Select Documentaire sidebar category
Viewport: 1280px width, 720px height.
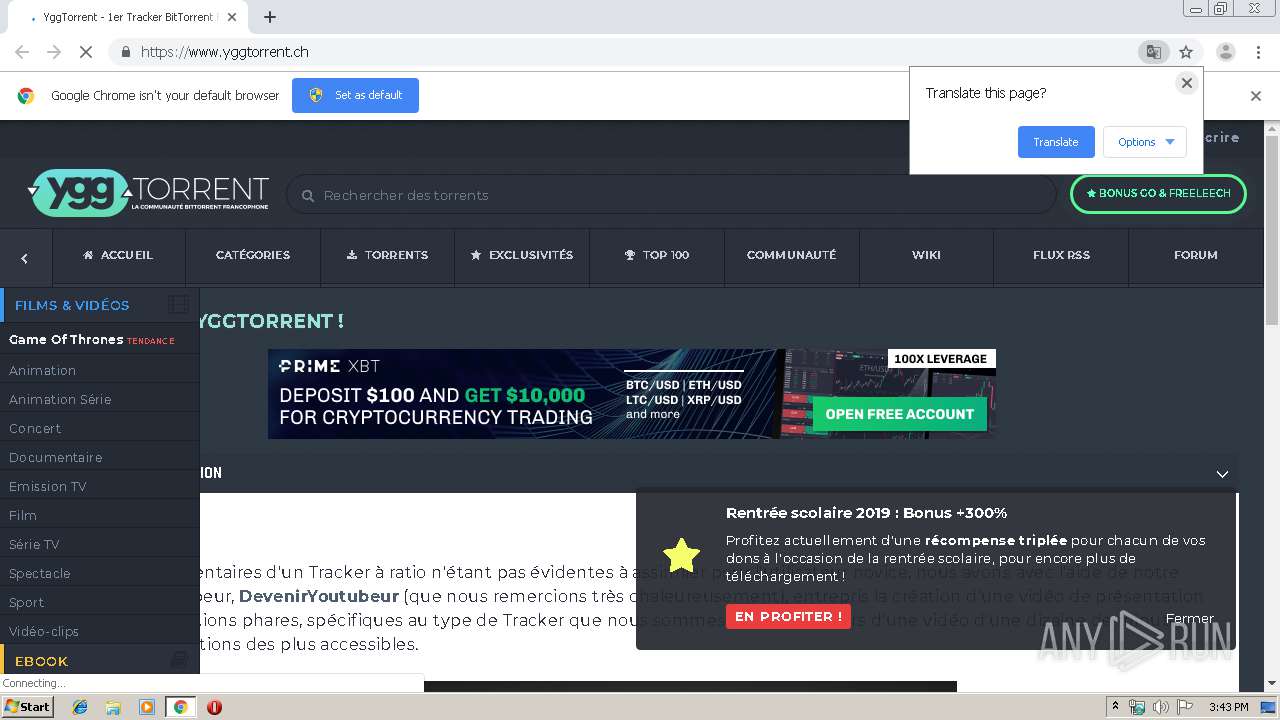pos(56,457)
